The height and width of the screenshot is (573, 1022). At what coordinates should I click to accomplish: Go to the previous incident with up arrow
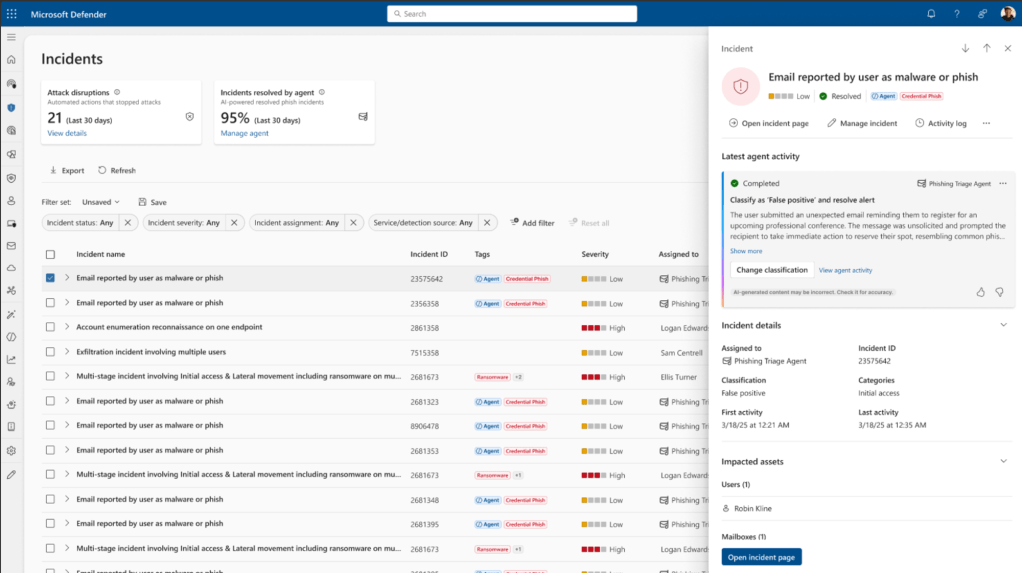pos(986,48)
